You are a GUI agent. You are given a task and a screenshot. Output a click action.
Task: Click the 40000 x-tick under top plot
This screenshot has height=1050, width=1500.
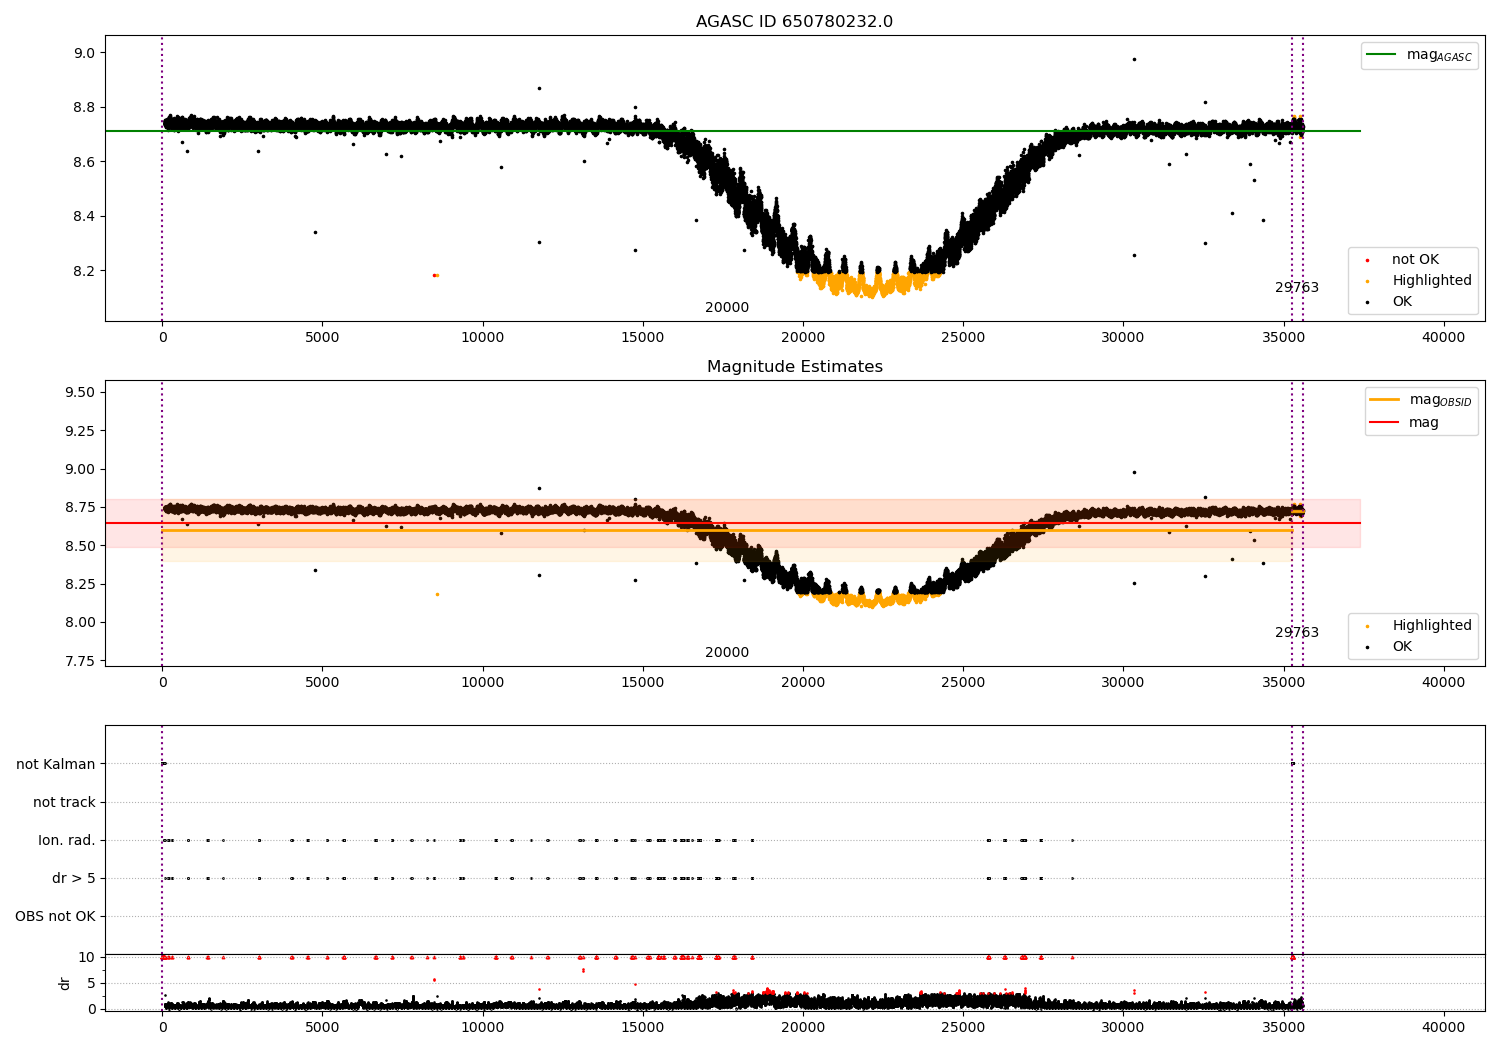[1443, 338]
